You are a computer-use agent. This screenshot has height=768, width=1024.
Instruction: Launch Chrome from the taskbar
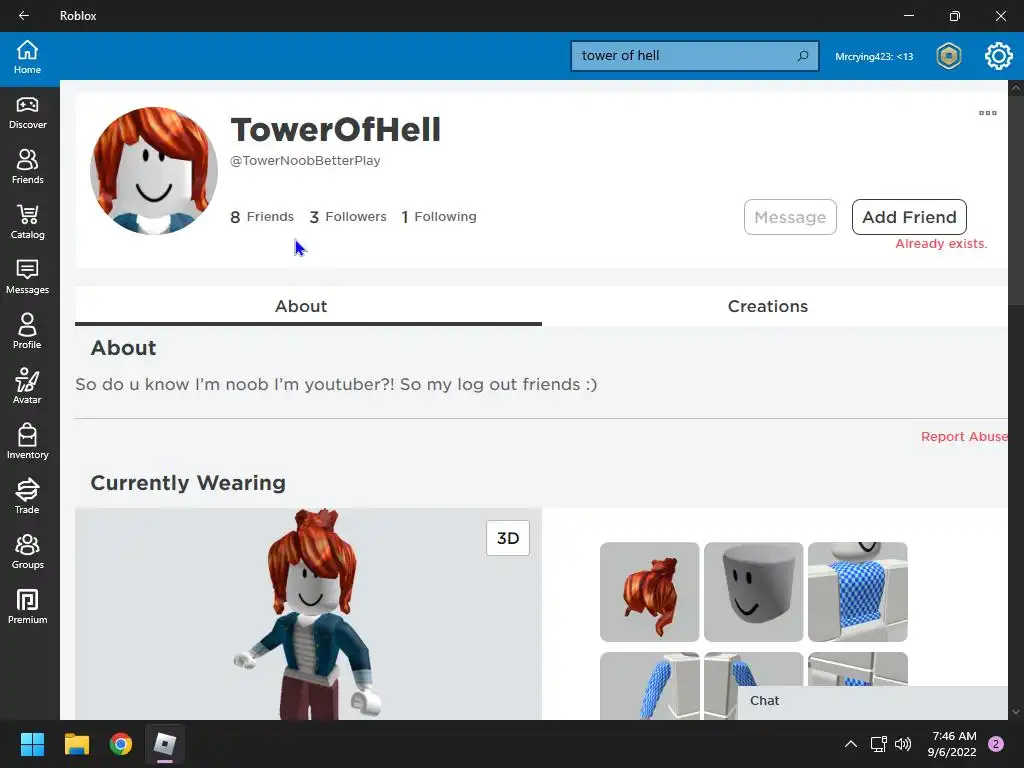click(x=121, y=744)
